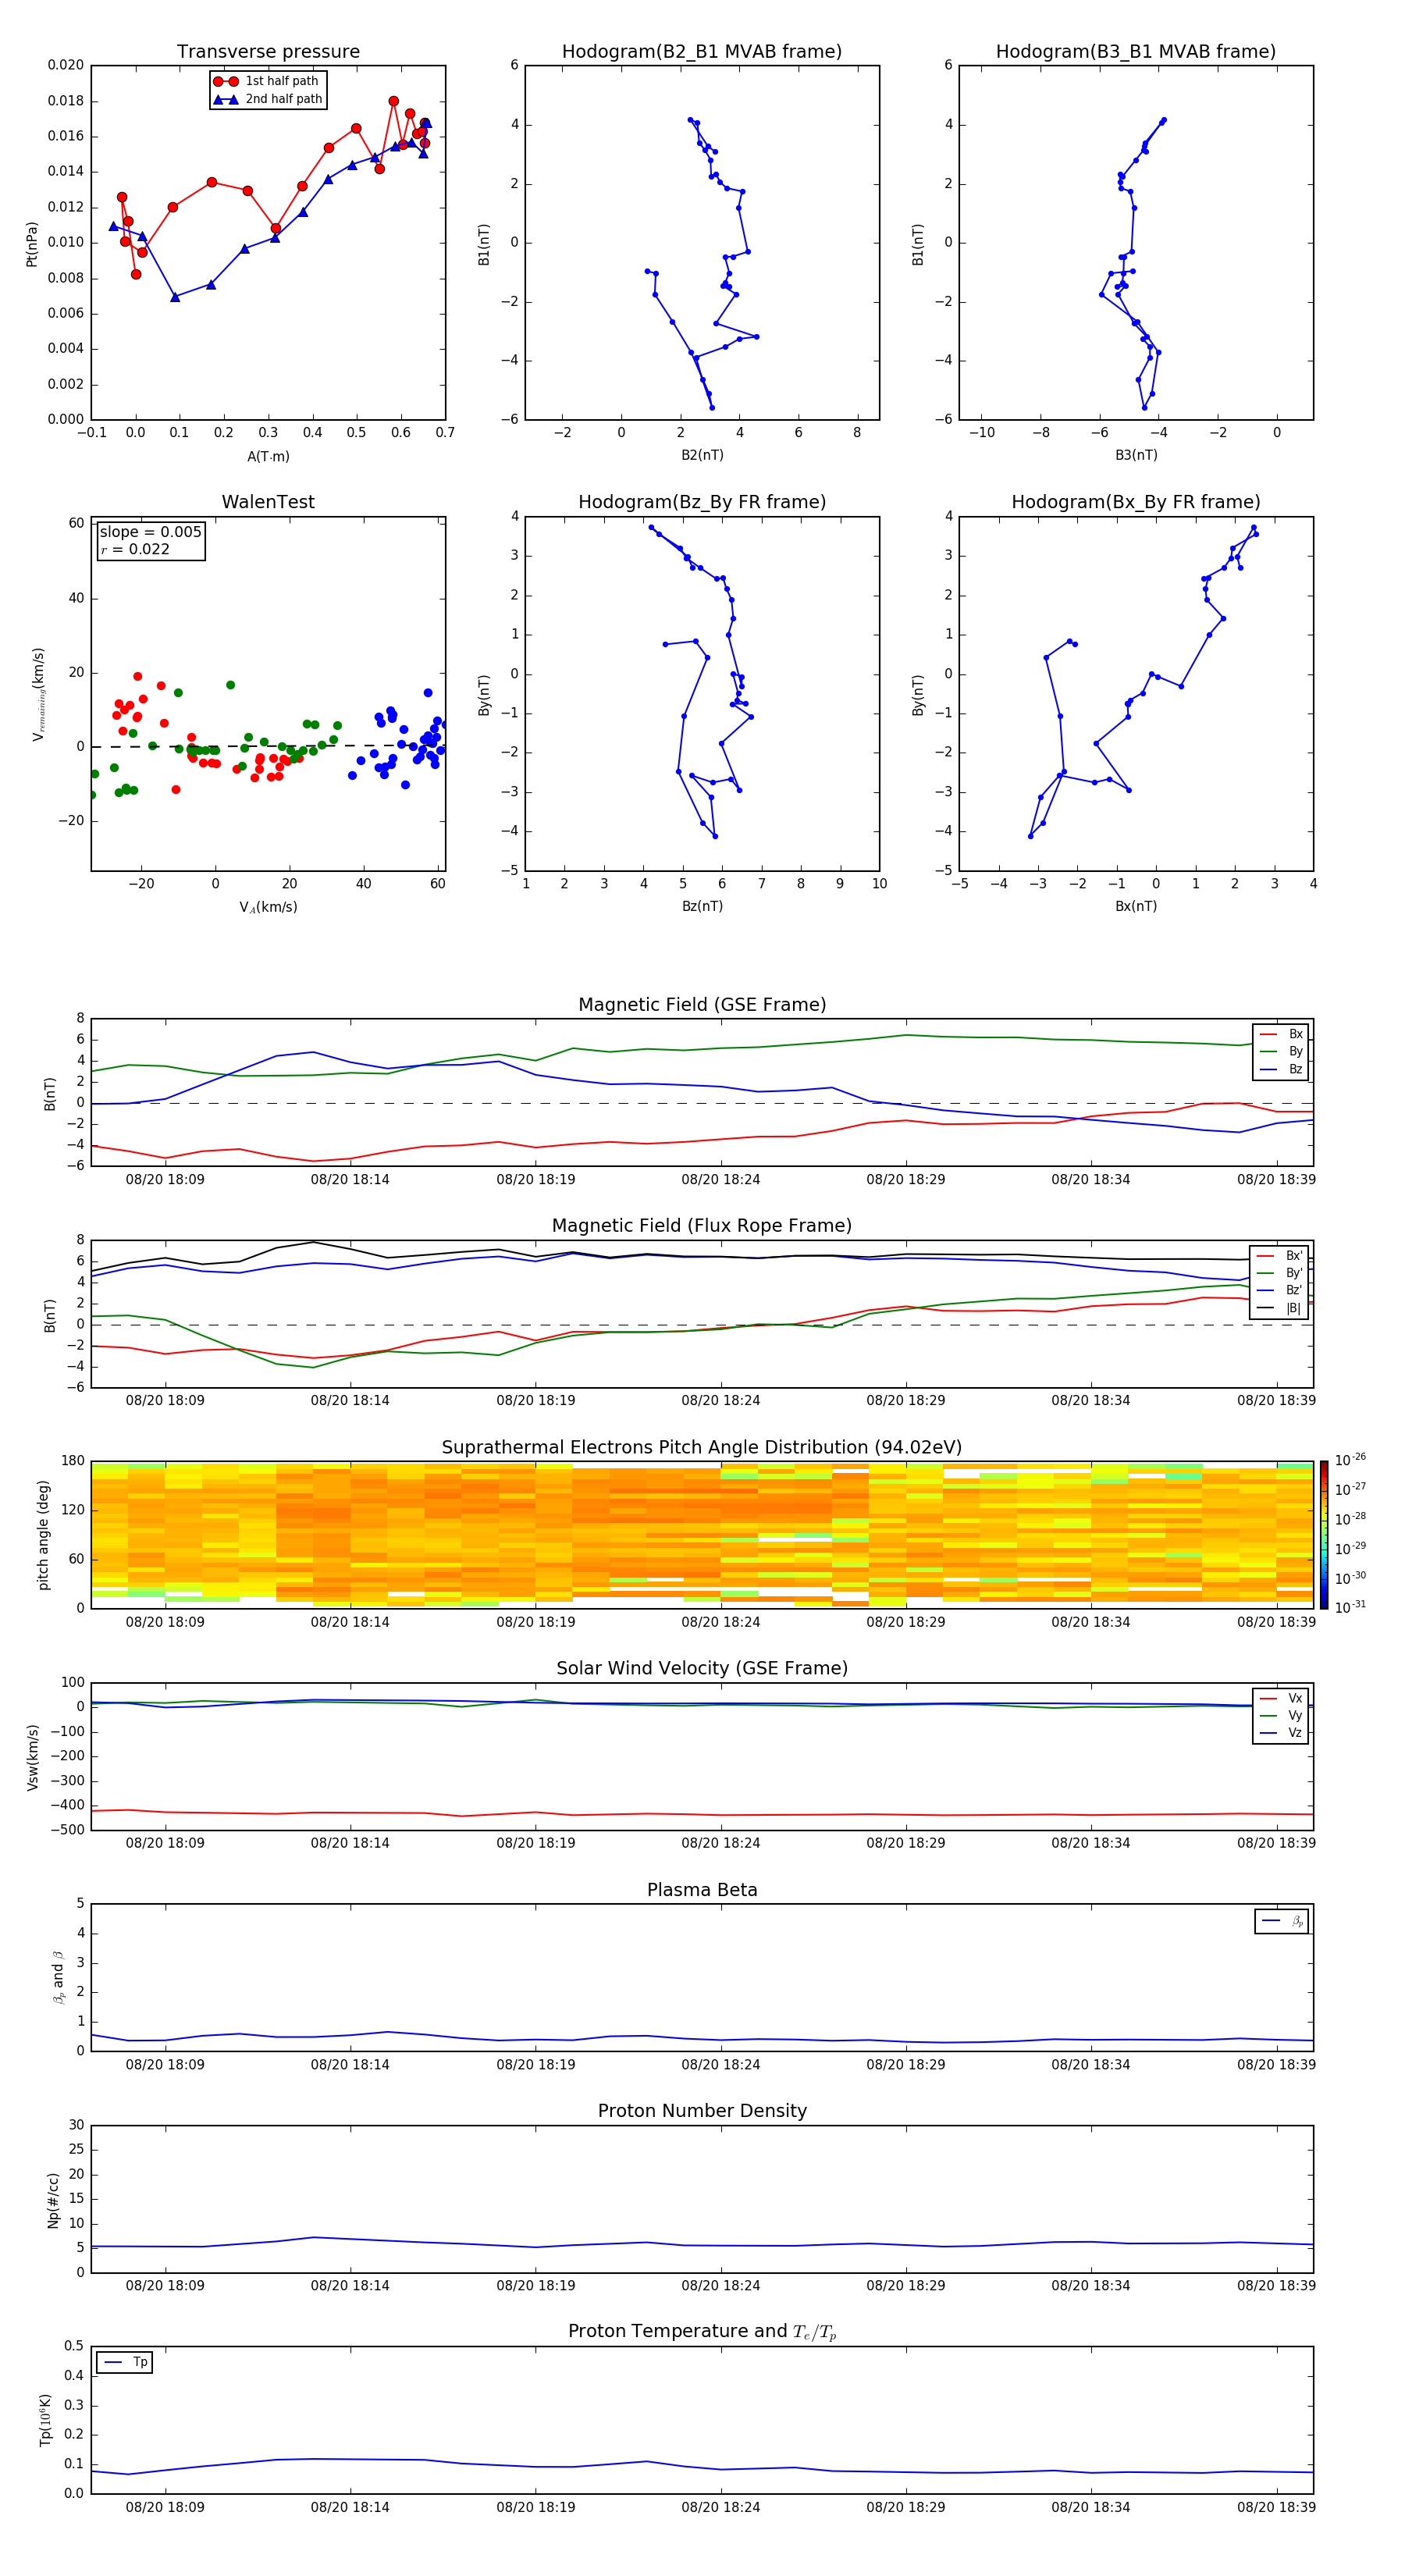Click the Magnetic Field (GSE Frame) title

[x=702, y=1005]
